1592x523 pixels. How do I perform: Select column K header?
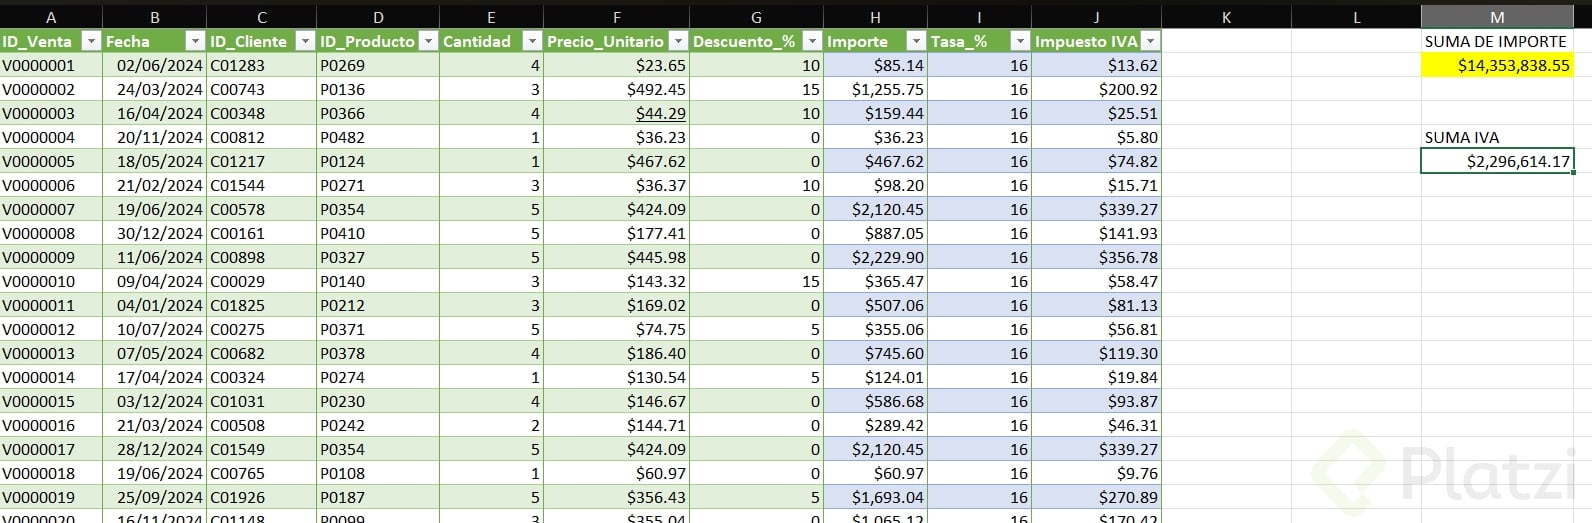pos(1226,17)
